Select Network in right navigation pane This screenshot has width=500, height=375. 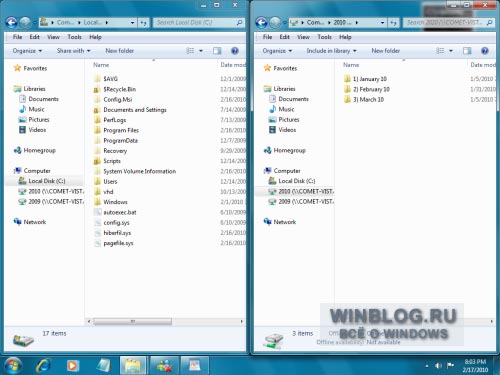tap(280, 222)
